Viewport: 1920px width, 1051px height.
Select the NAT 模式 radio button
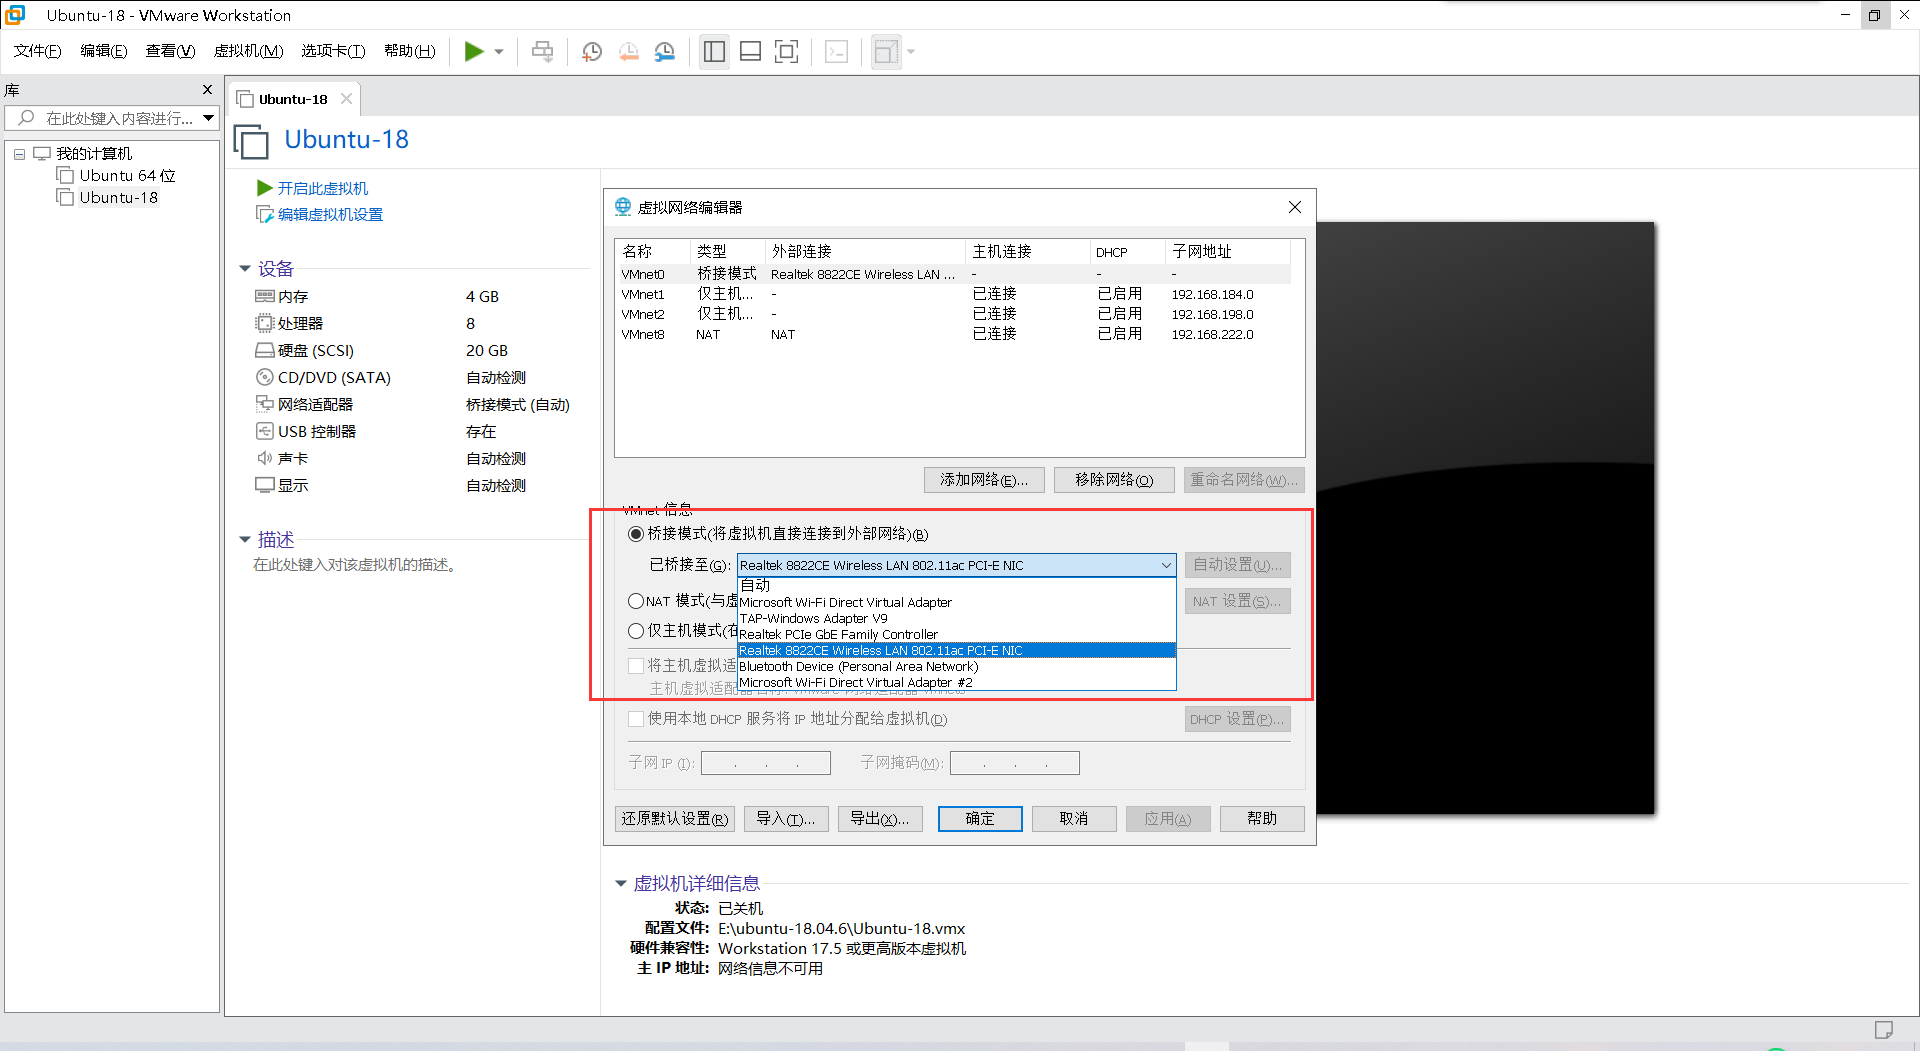636,601
